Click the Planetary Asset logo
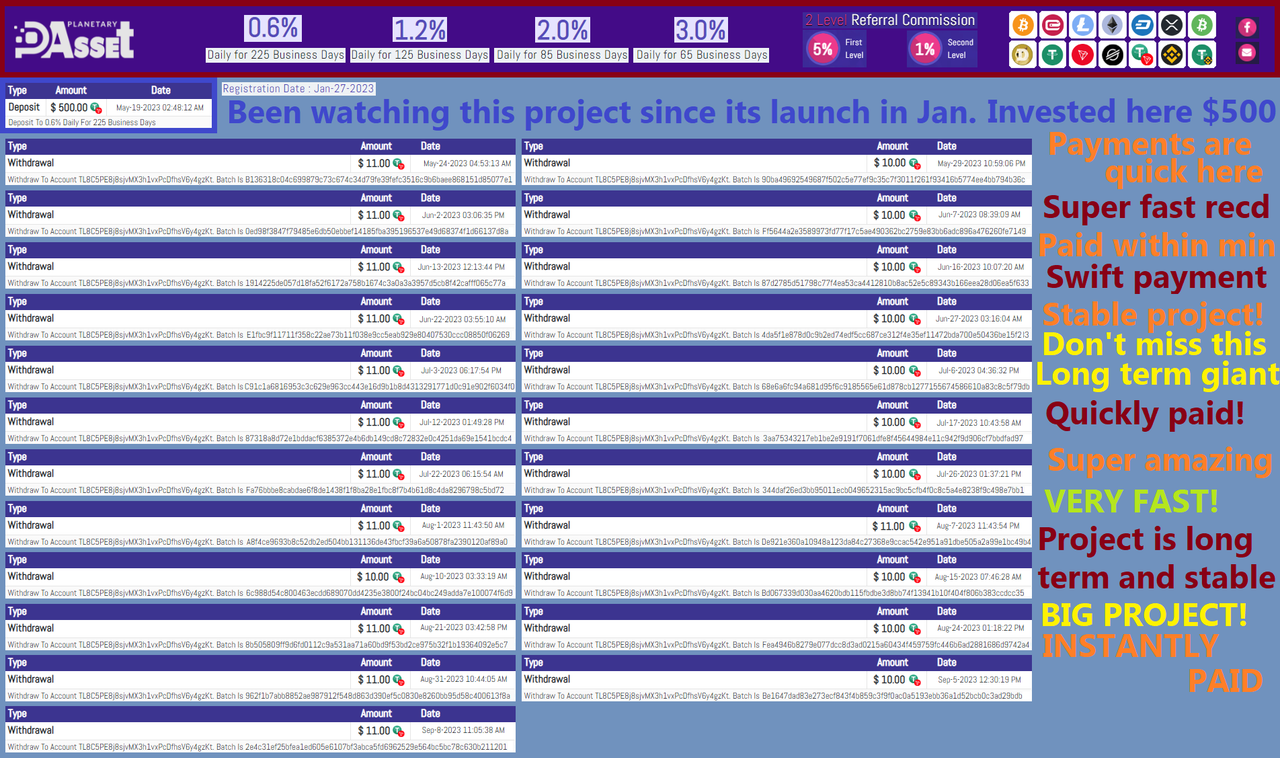1280x758 pixels. [x=74, y=38]
